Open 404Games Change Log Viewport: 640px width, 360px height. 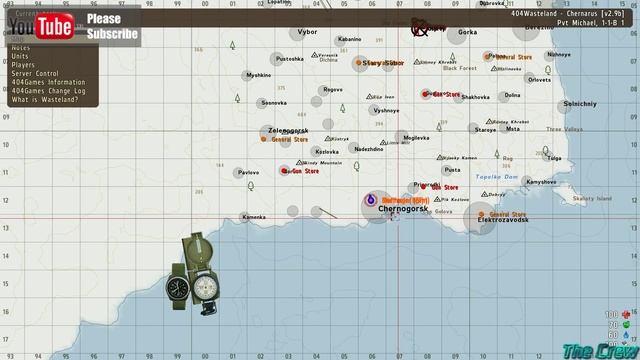tap(48, 91)
